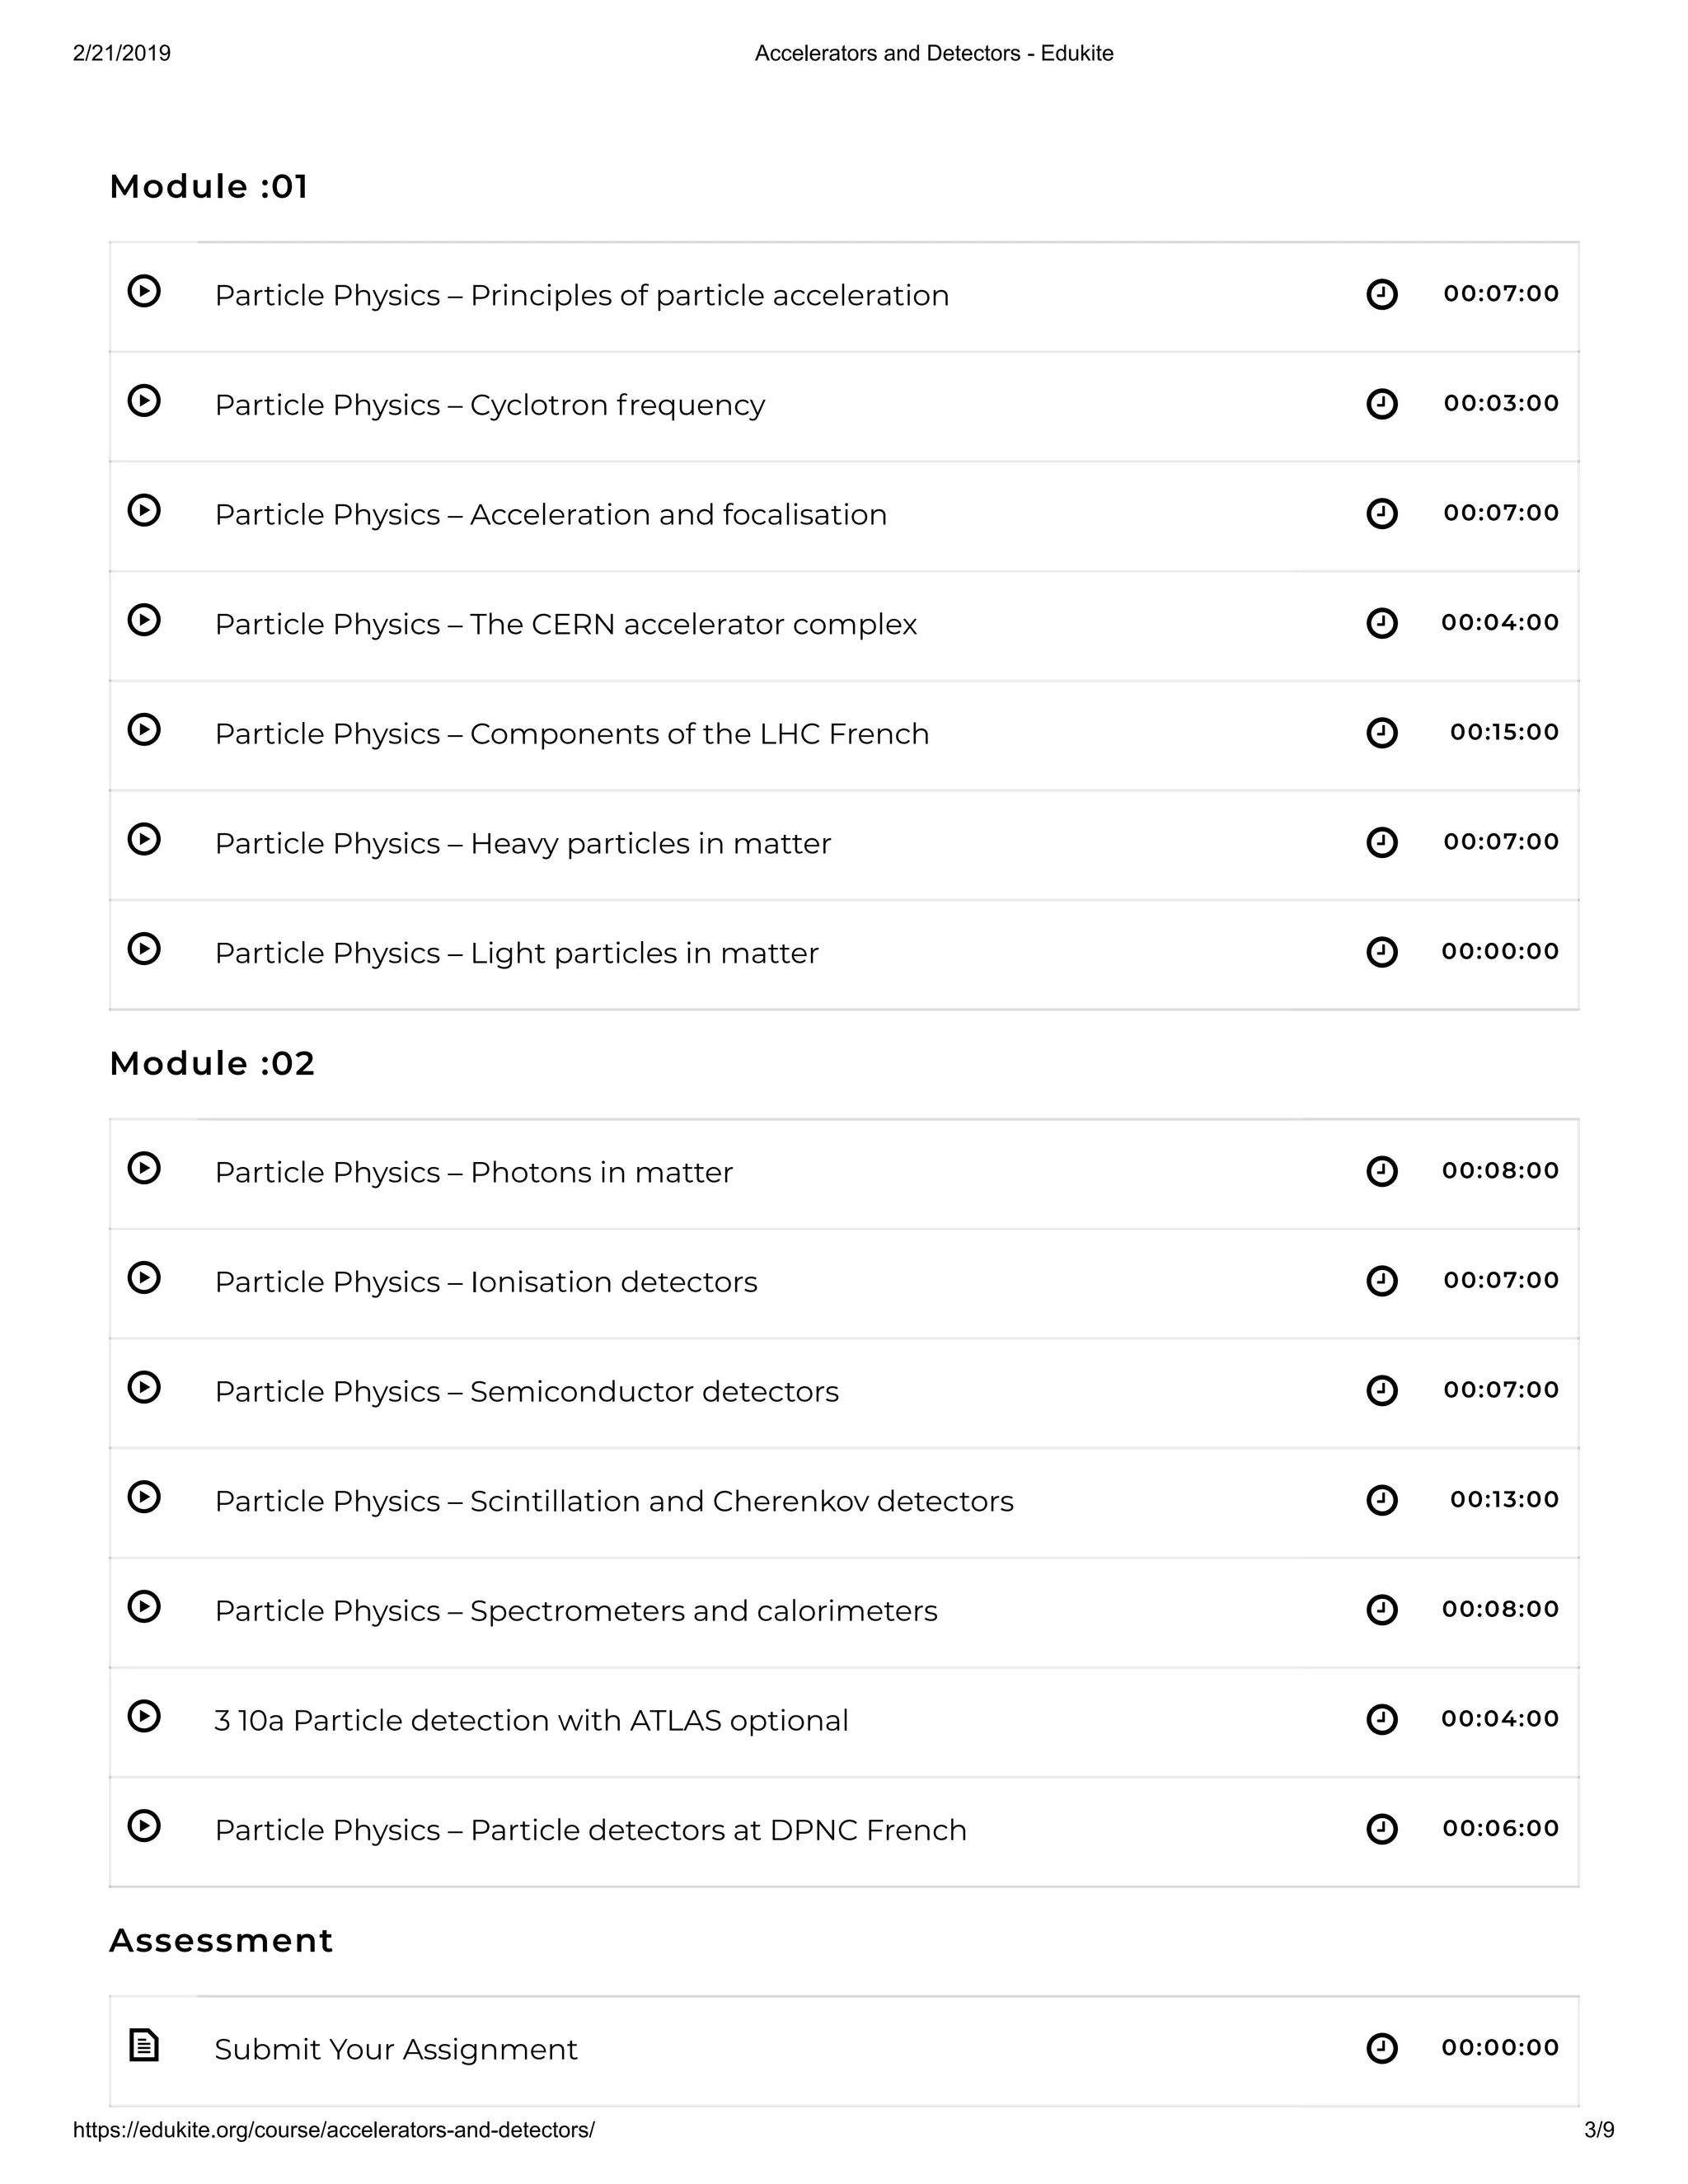Open Ionisation detectors lesson
Image resolution: width=1688 pixels, height=2184 pixels.
coord(486,1282)
